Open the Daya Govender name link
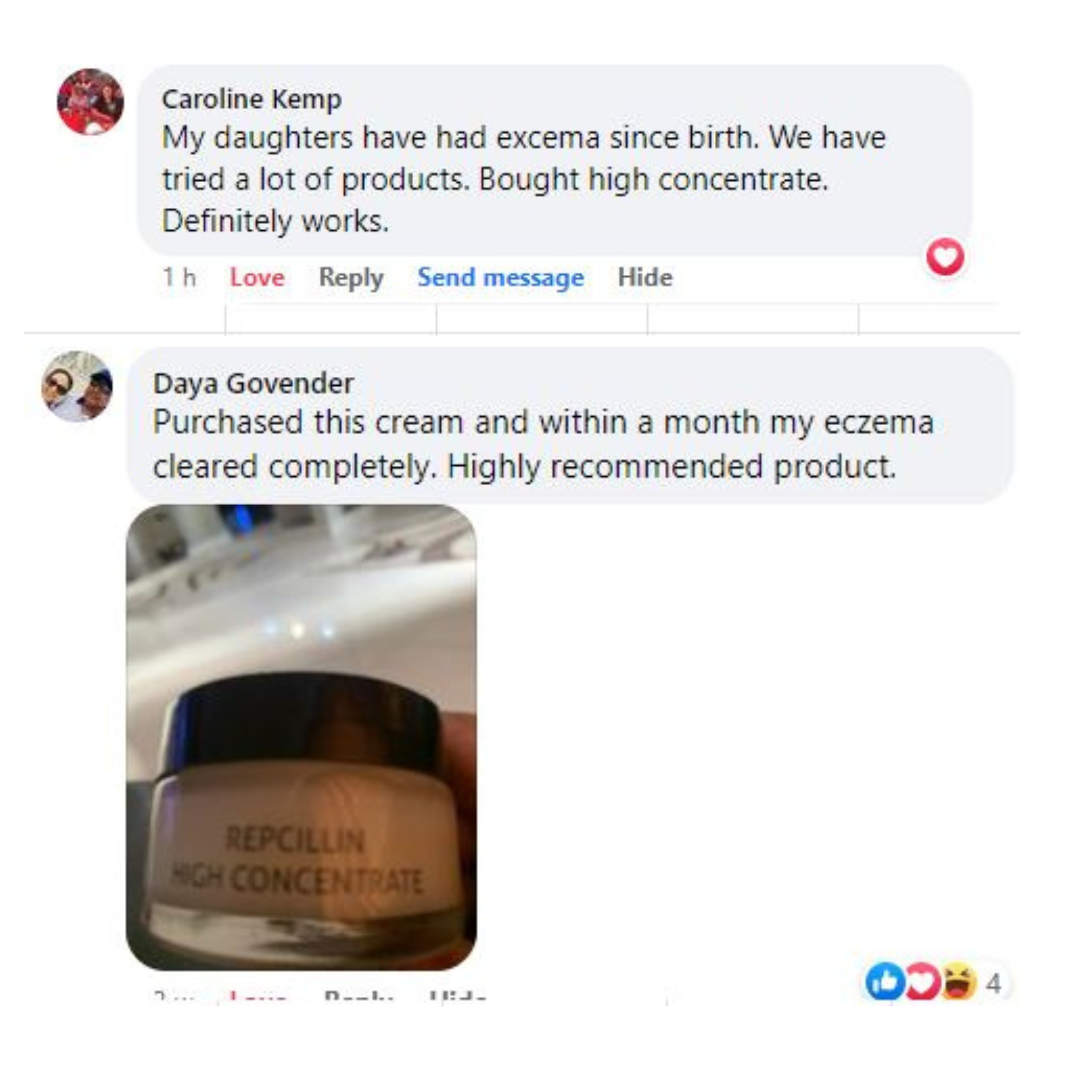This screenshot has height=1080, width=1080. pos(253,383)
